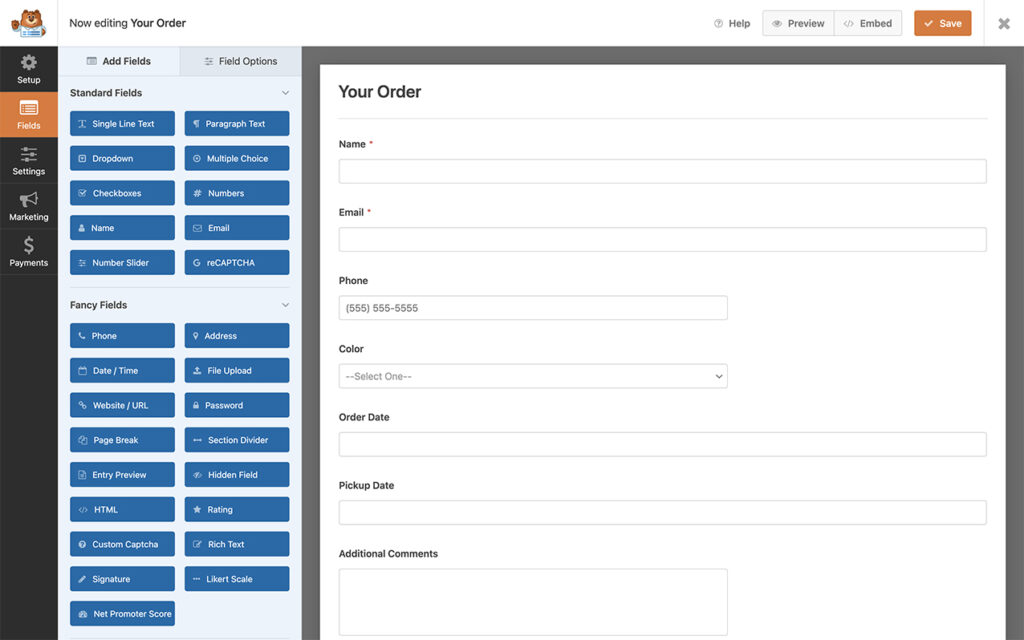Screen dimensions: 1024x640
Task: Open the Color select dropdown in the form preview
Action: [x=533, y=376]
